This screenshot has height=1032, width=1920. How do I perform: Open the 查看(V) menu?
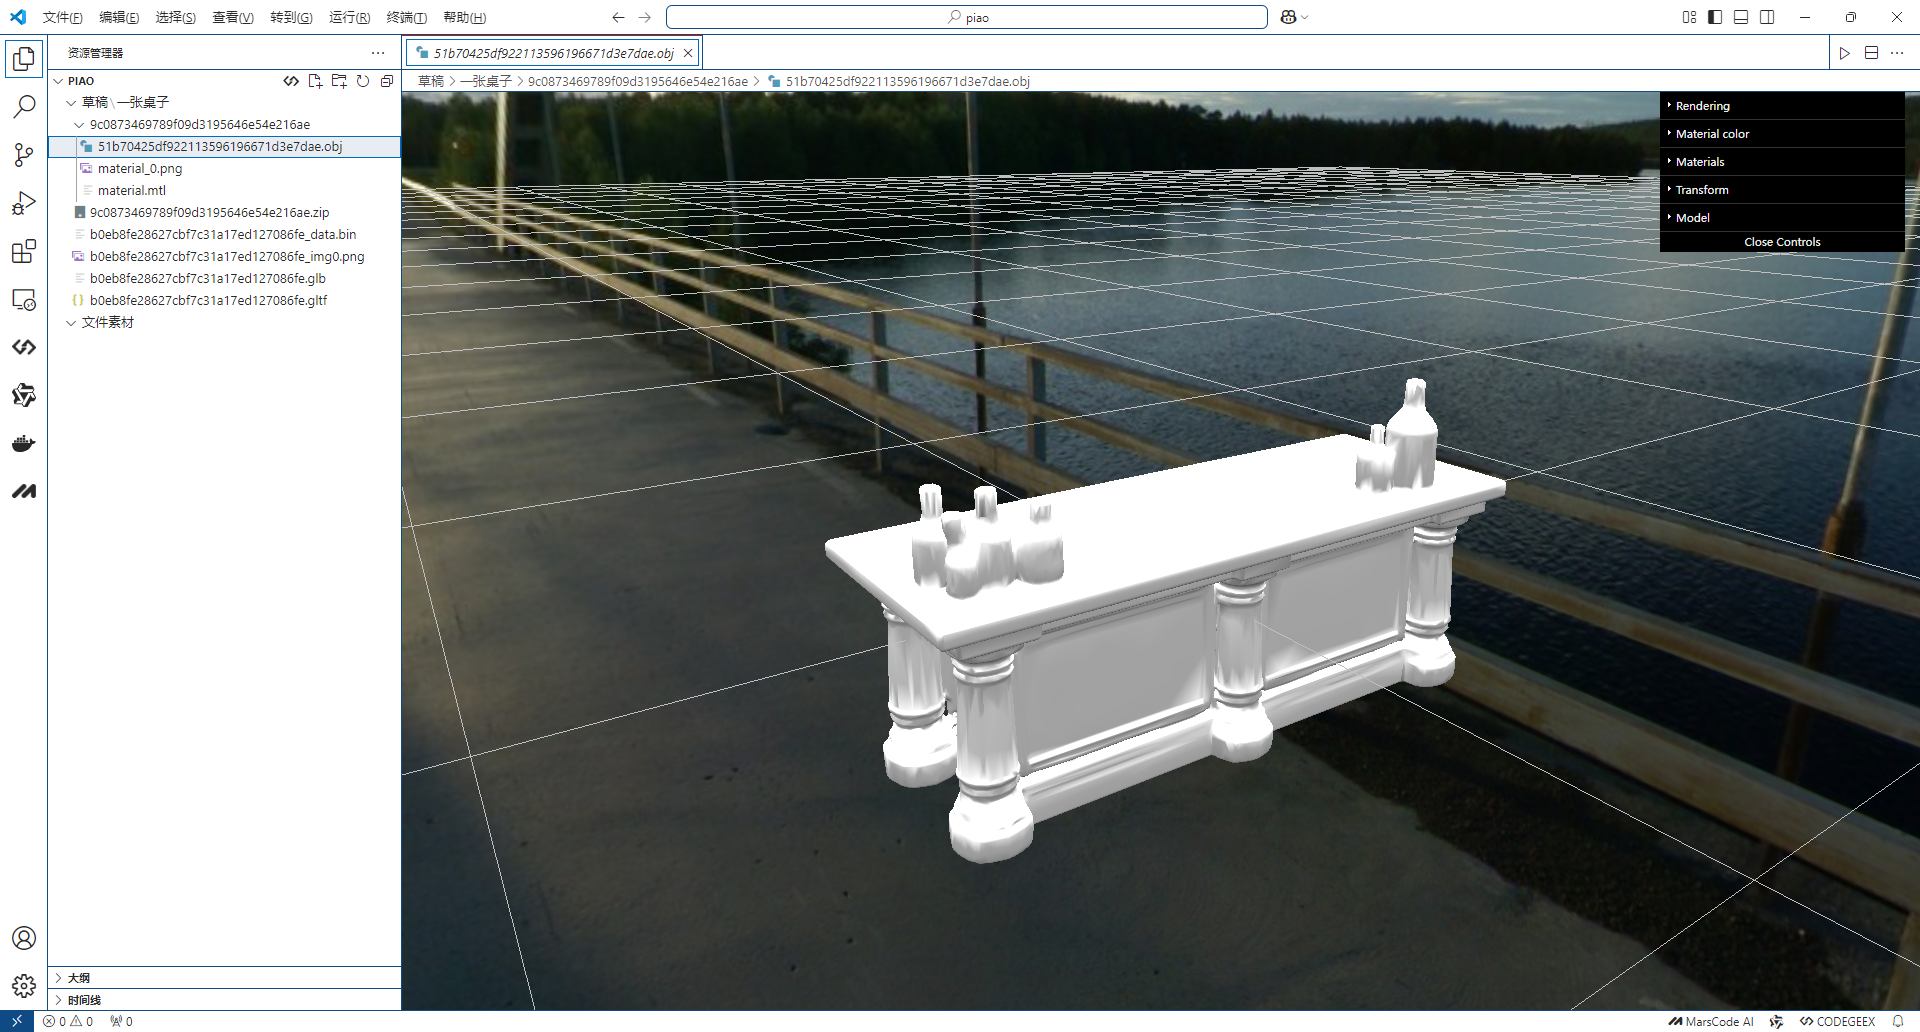(232, 17)
